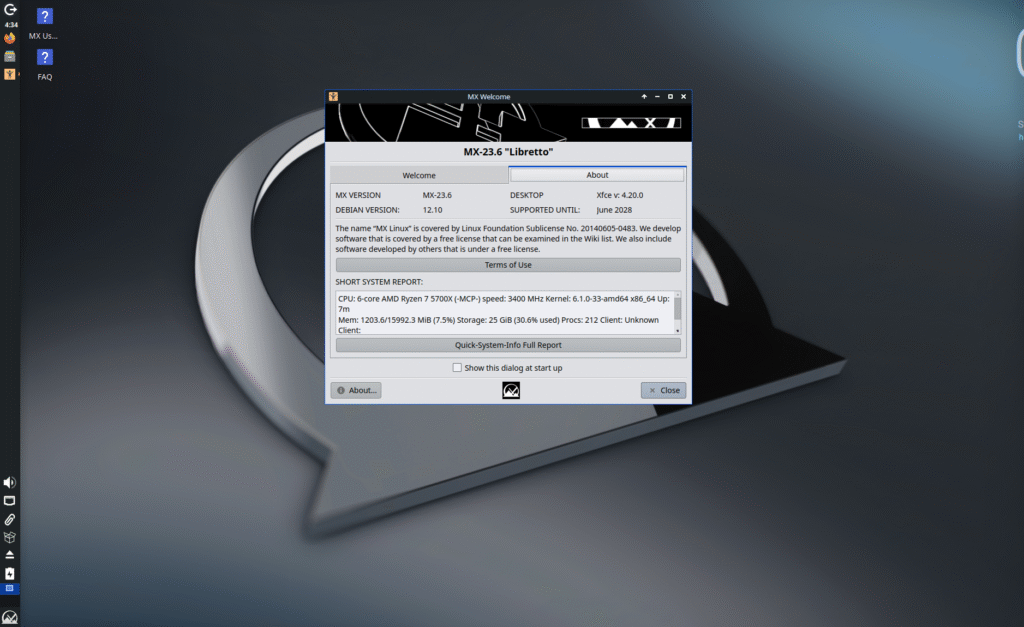Click the display icon in the panel tray

10,501
